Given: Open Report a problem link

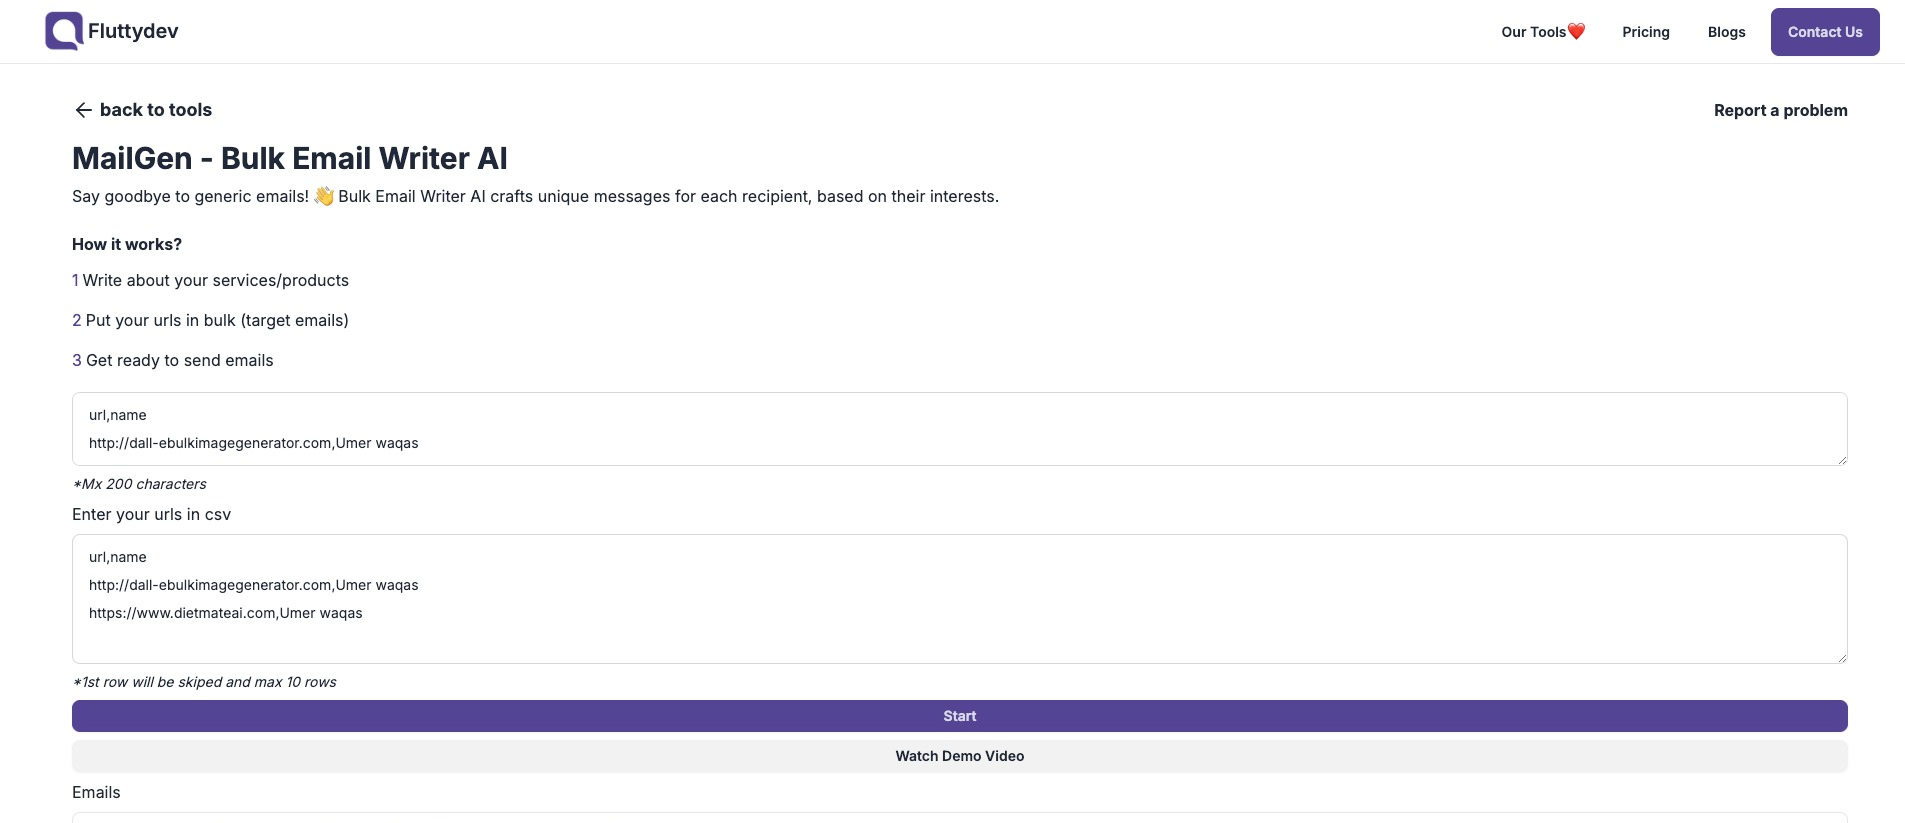Looking at the screenshot, I should click(1780, 110).
